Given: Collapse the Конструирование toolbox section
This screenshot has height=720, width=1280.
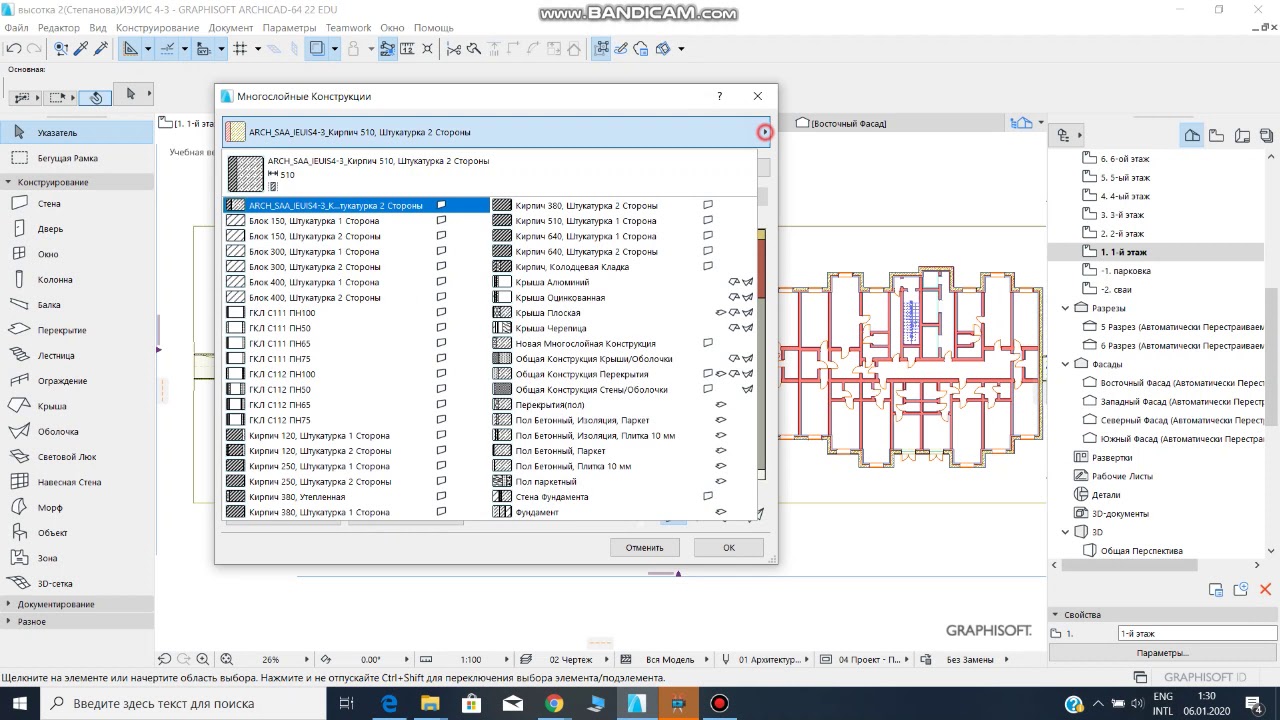Looking at the screenshot, I should pyautogui.click(x=9, y=182).
